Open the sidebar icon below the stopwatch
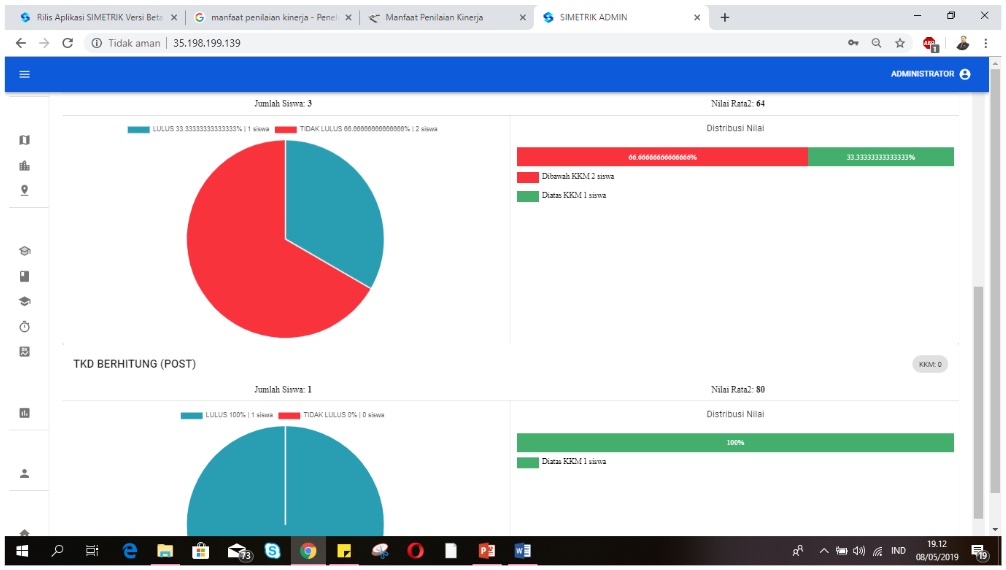 (x=24, y=352)
